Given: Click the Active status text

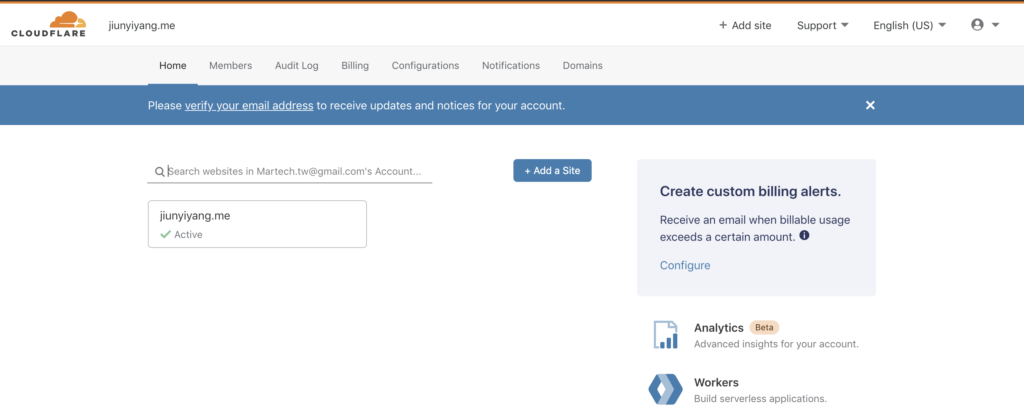Looking at the screenshot, I should [188, 234].
